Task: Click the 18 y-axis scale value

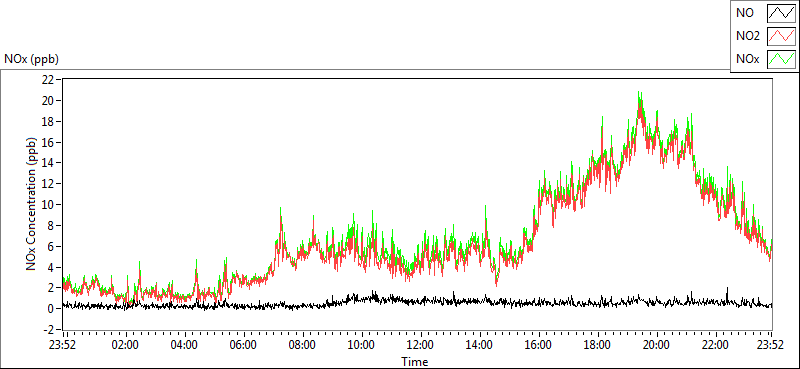Action: click(49, 121)
